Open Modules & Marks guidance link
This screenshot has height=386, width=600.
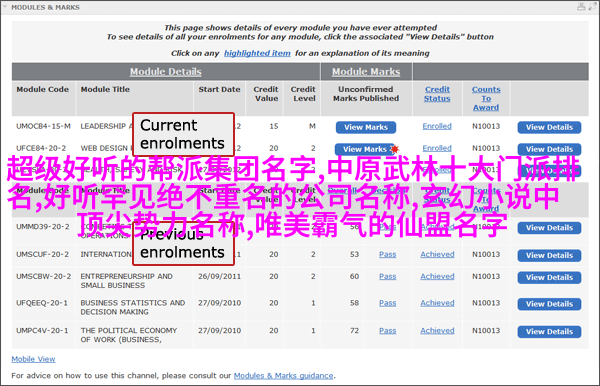coord(284,376)
